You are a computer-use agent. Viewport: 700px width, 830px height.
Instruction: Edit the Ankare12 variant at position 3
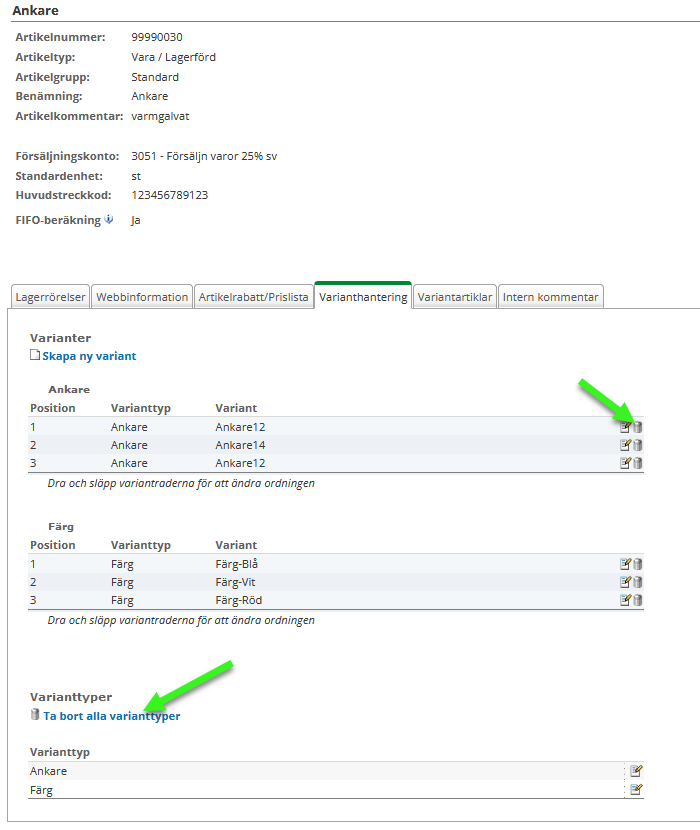tap(626, 463)
